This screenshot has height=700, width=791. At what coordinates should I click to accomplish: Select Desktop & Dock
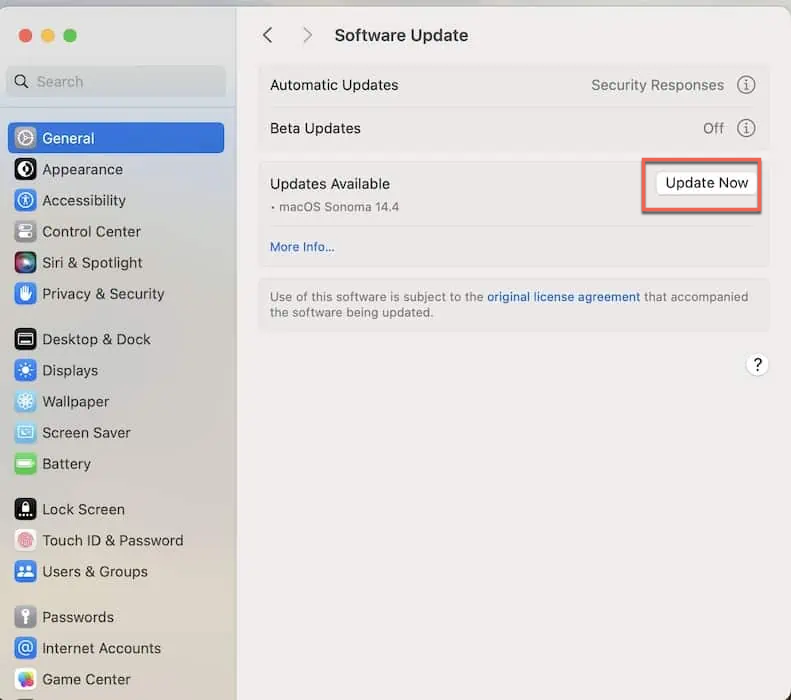point(116,339)
